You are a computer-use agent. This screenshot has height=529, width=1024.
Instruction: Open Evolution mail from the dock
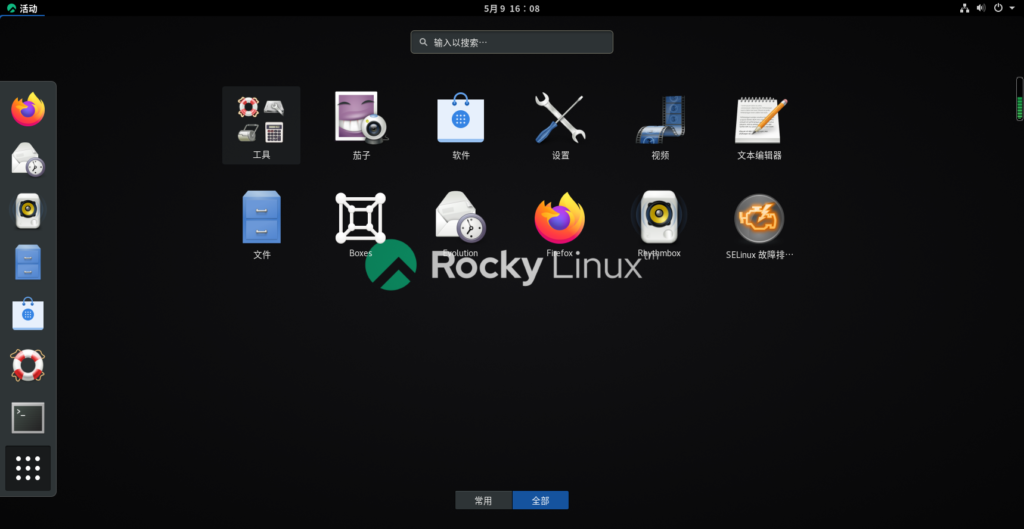click(28, 159)
